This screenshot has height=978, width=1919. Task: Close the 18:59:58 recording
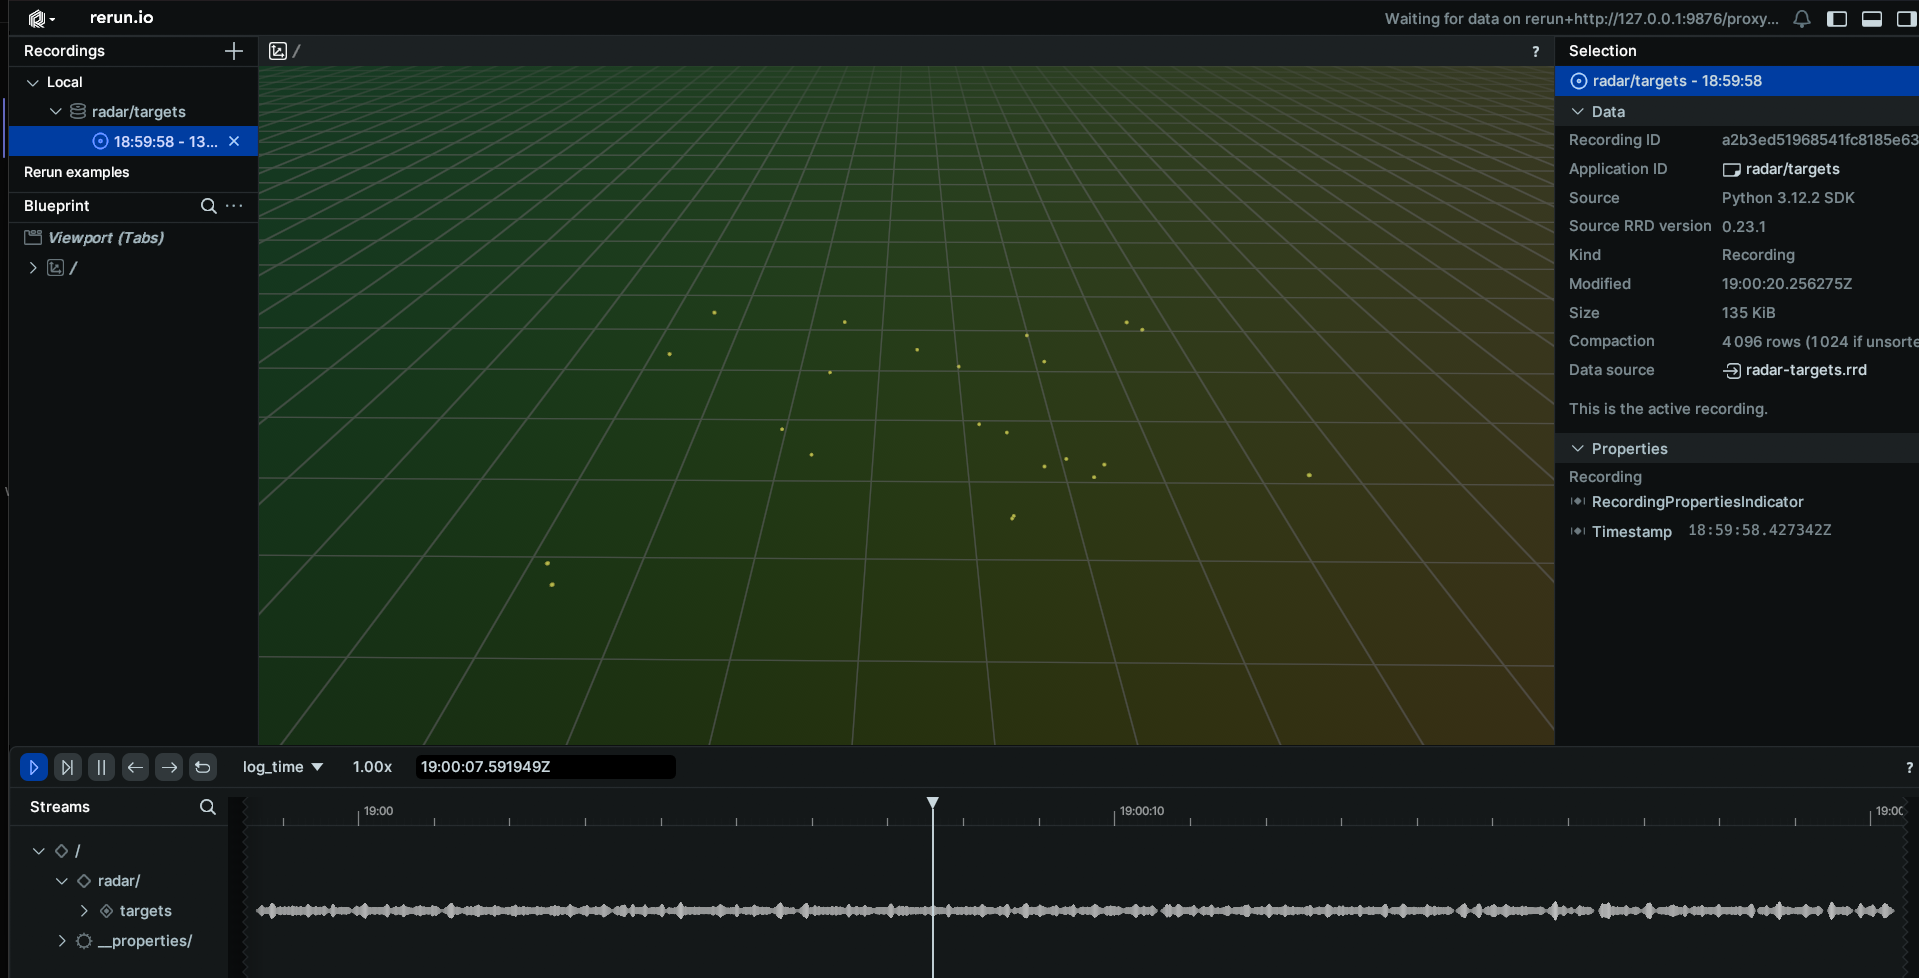click(234, 141)
